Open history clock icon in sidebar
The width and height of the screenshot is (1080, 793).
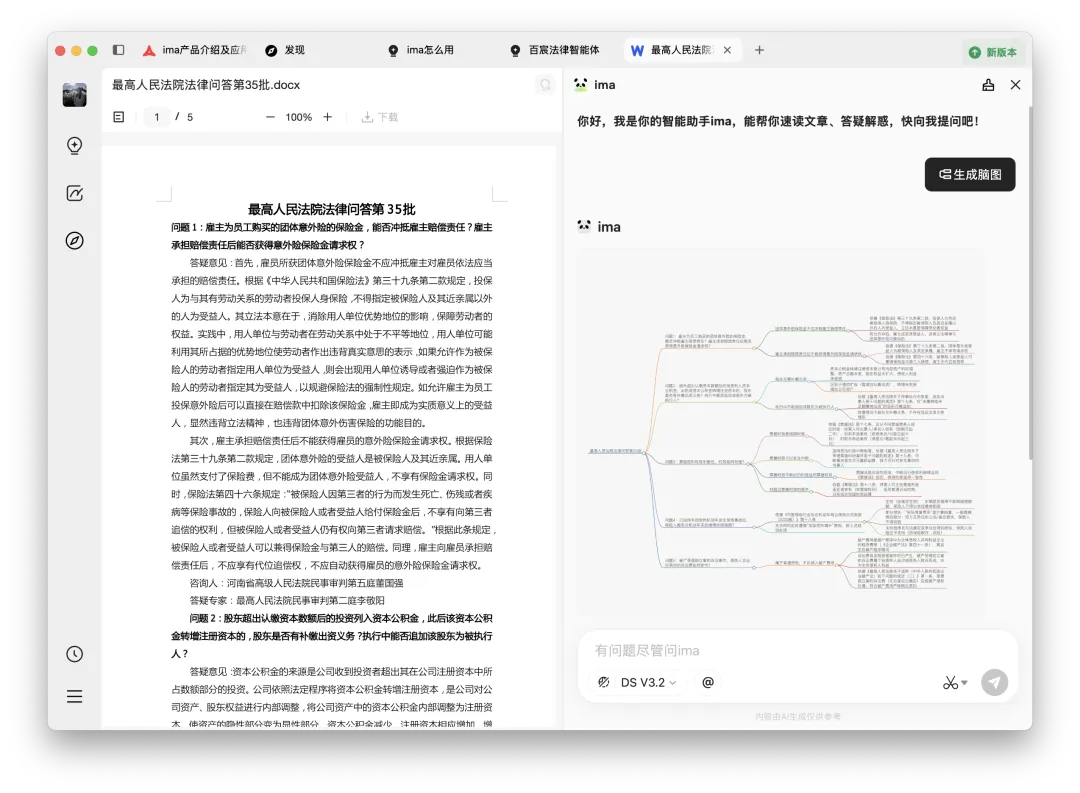click(74, 654)
